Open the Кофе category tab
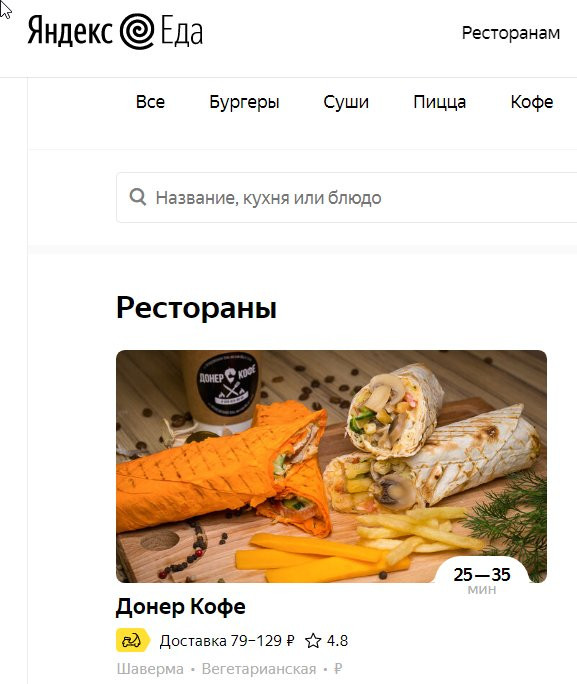577x684 pixels. (532, 102)
